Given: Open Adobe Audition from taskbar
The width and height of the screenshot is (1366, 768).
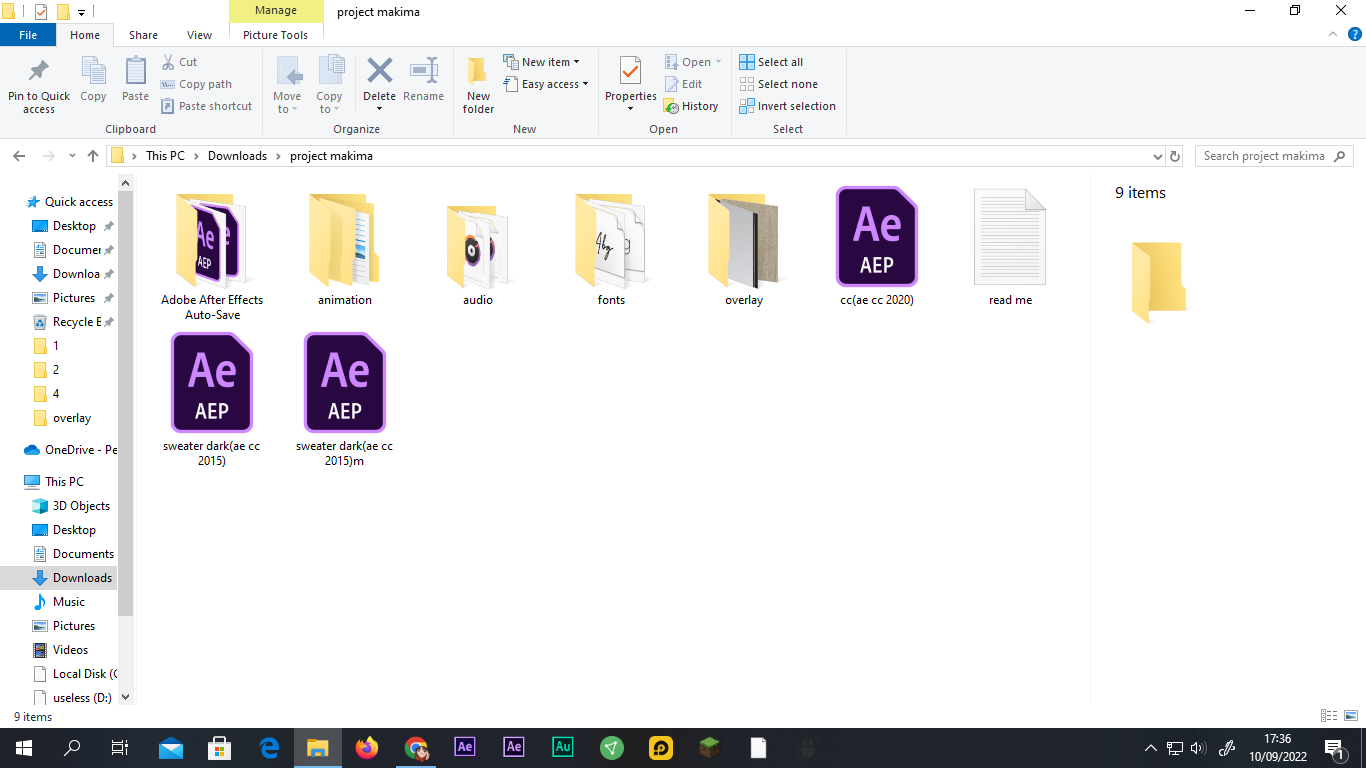Looking at the screenshot, I should click(x=563, y=747).
